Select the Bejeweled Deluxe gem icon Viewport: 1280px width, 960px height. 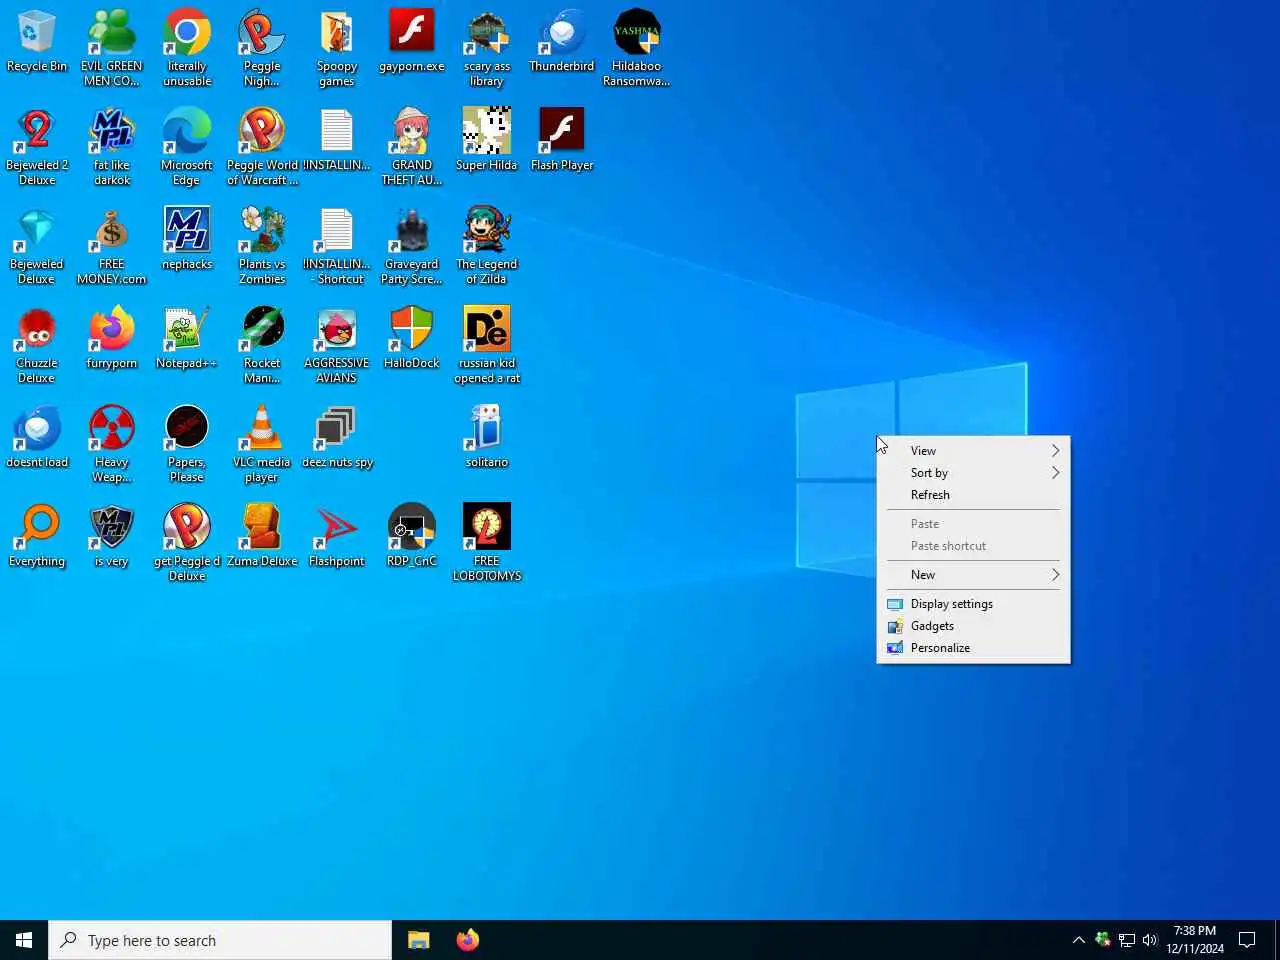(37, 246)
